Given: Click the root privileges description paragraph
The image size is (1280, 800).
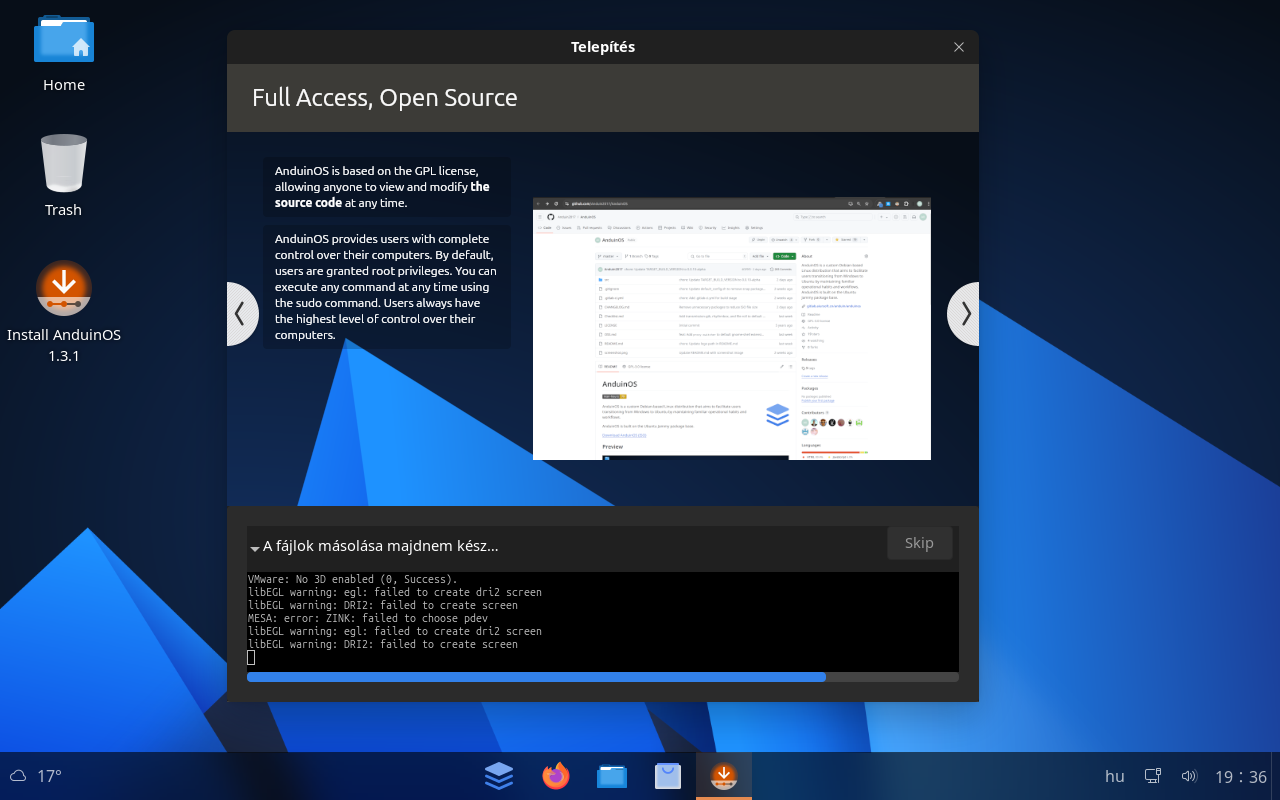Looking at the screenshot, I should [x=386, y=287].
